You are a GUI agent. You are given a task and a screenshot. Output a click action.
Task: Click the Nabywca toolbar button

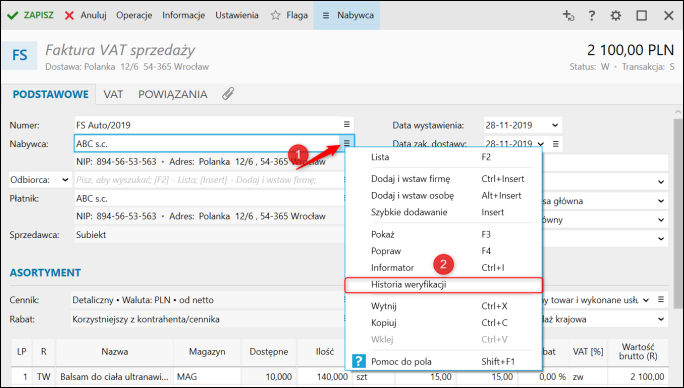pos(347,15)
